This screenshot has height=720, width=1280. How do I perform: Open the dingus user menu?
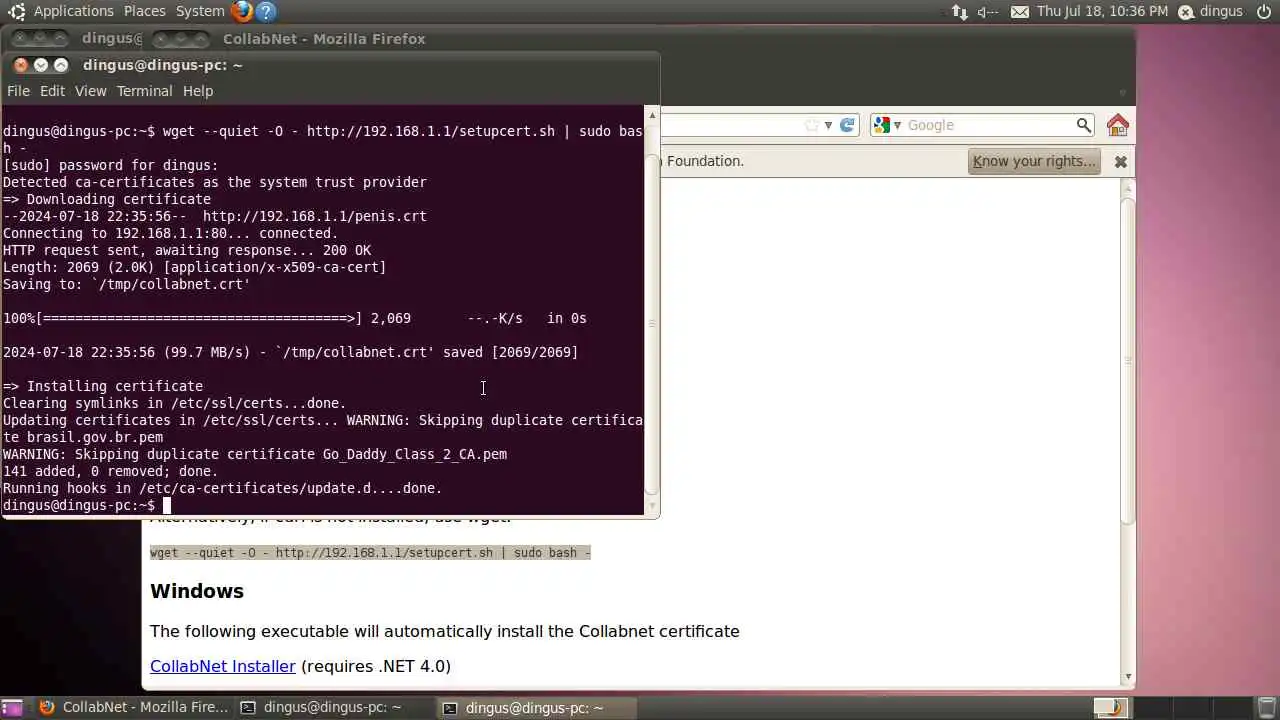point(1210,11)
